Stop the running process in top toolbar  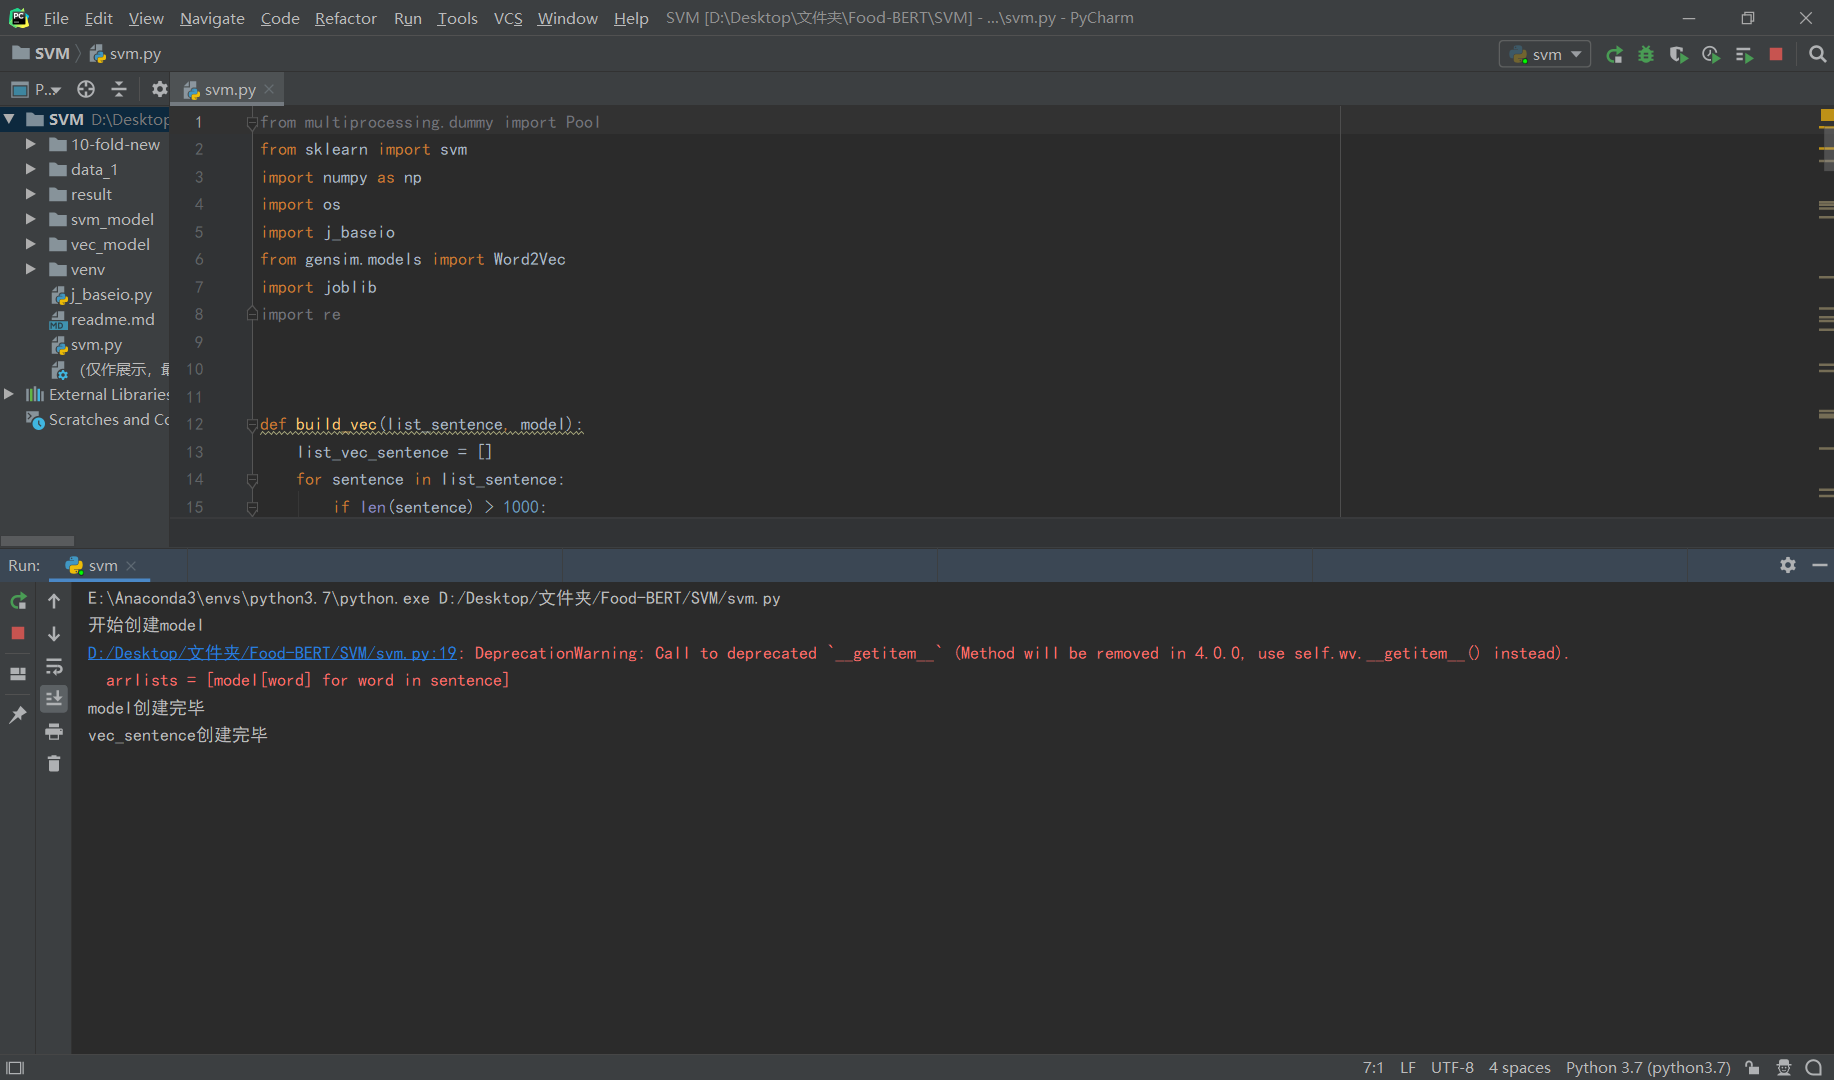point(1776,55)
